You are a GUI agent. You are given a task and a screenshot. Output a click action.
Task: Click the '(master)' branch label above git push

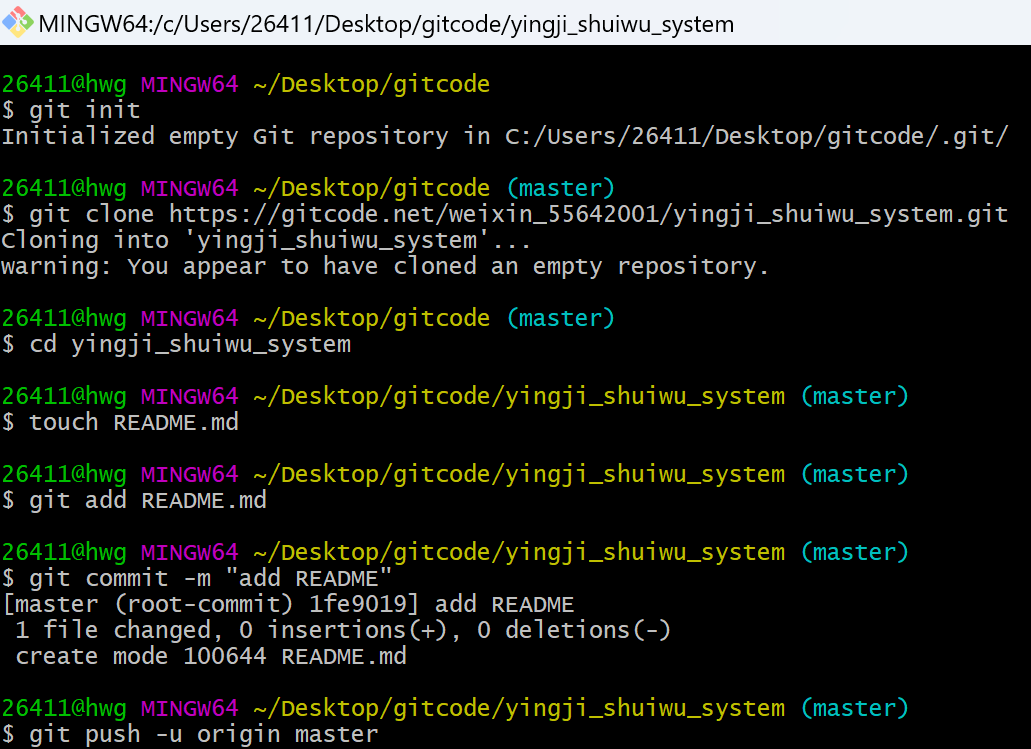[x=854, y=708]
